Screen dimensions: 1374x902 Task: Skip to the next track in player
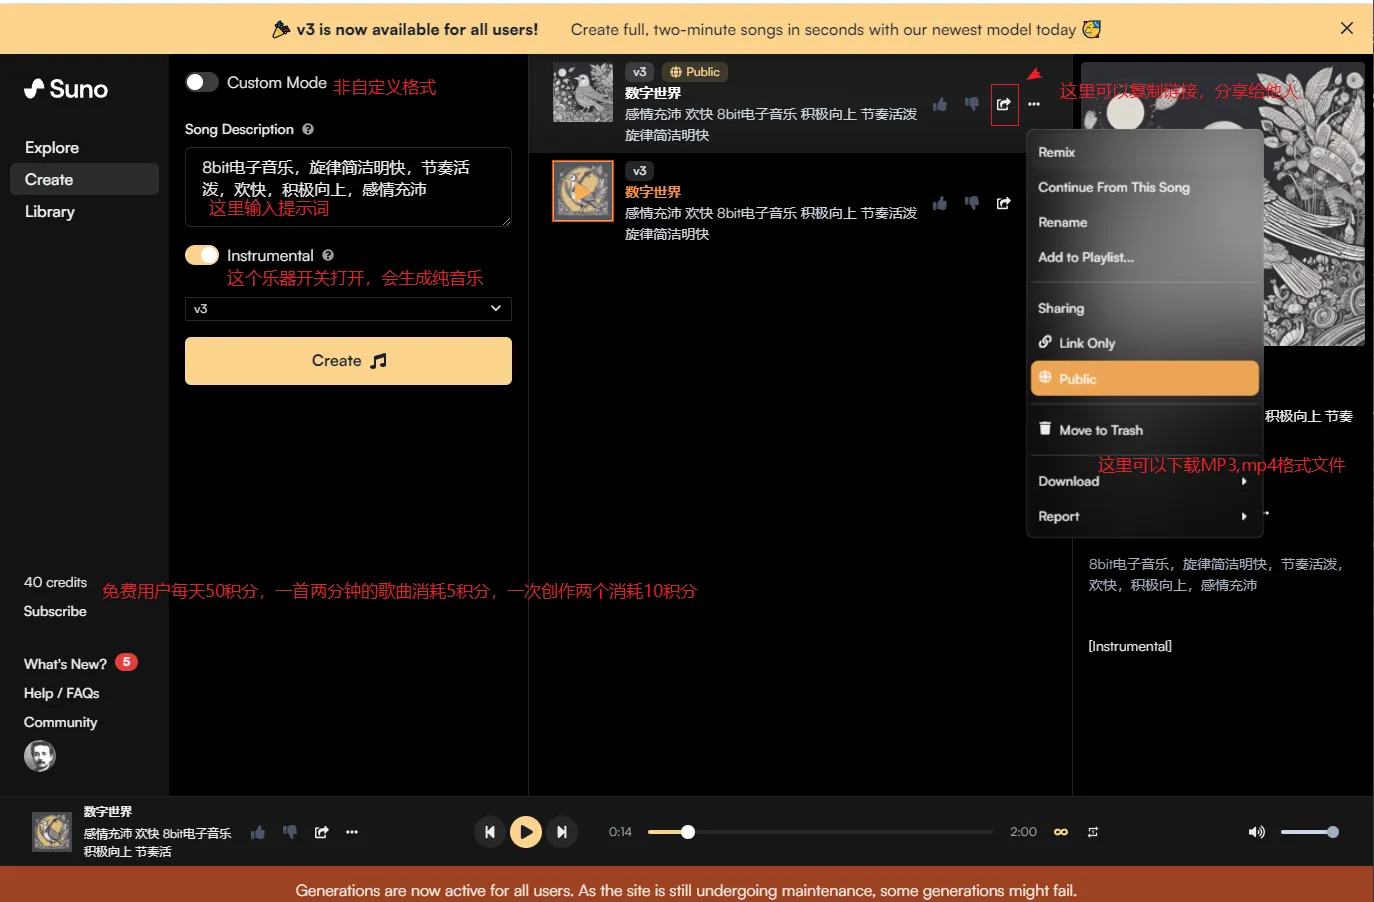(x=562, y=832)
